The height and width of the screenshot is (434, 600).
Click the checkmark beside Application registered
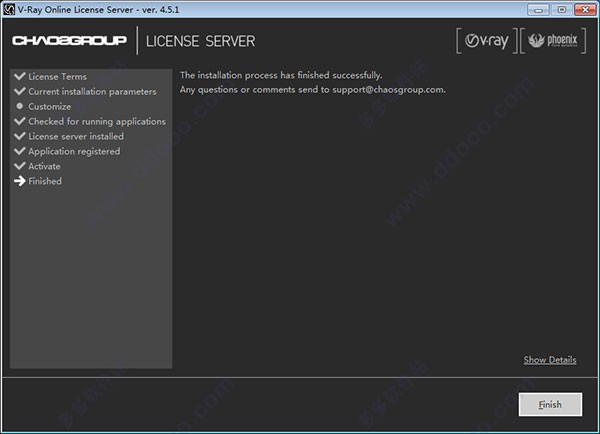click(19, 151)
